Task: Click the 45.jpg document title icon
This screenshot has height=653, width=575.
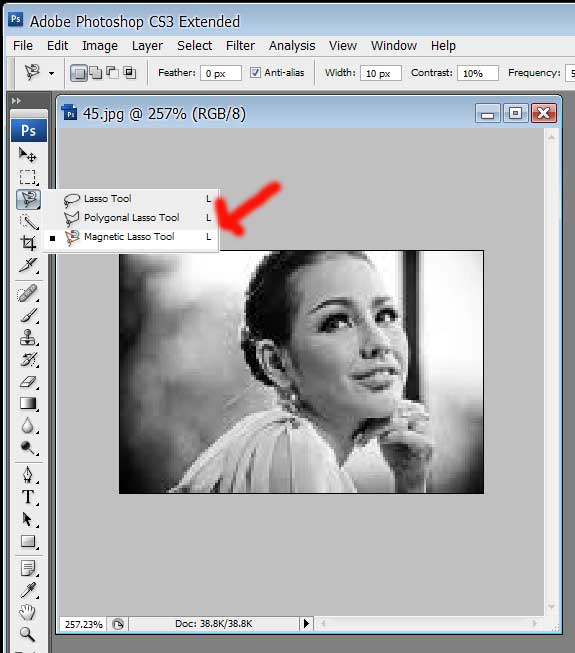Action: coord(69,113)
